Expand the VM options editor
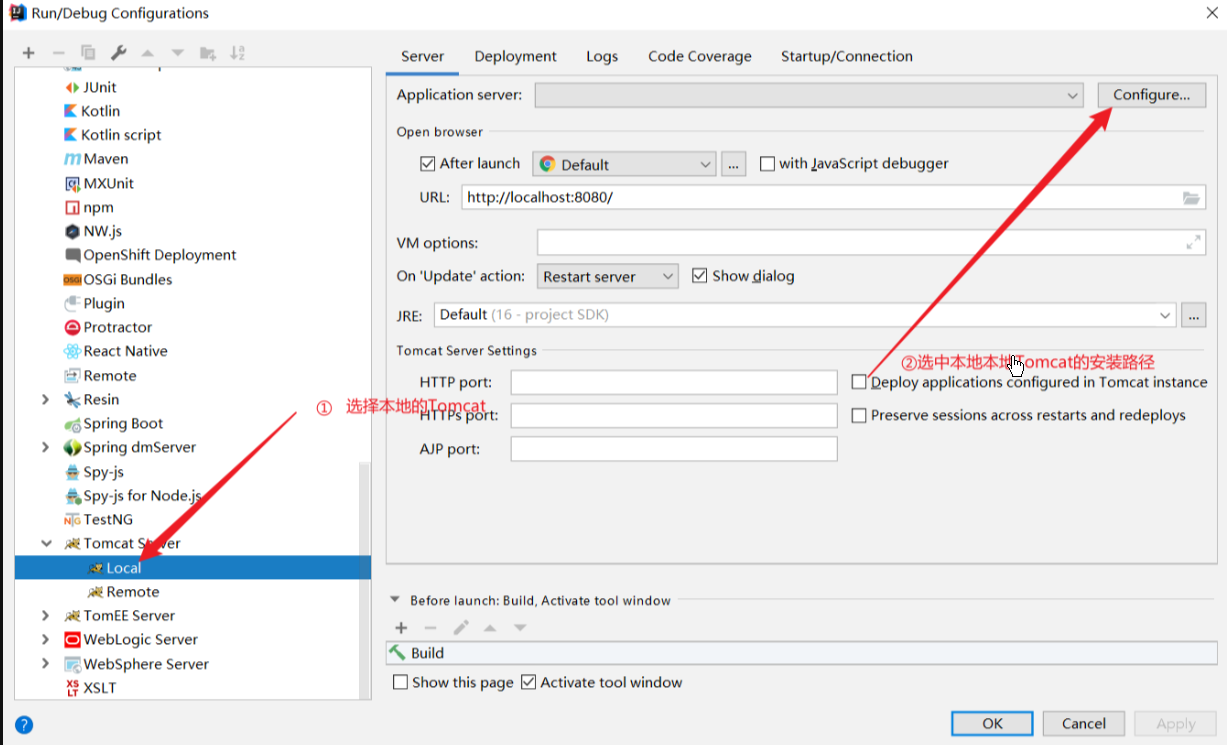Viewport: 1227px width, 745px height. [1193, 243]
